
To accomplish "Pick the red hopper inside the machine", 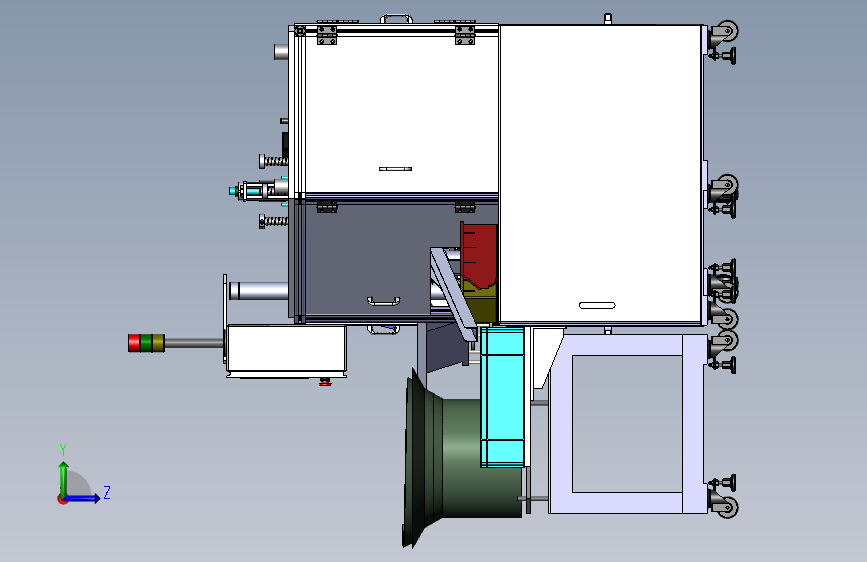I will 479,254.
